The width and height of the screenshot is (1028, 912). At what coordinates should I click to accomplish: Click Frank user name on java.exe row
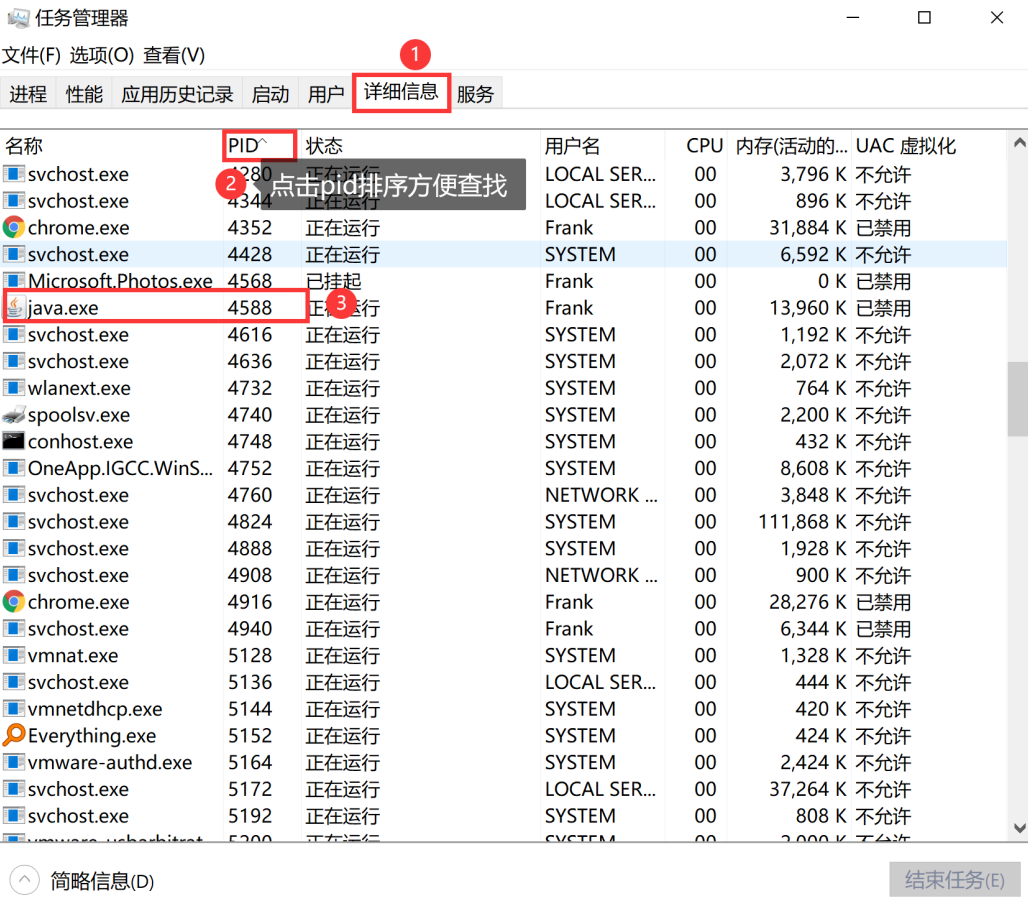point(568,307)
